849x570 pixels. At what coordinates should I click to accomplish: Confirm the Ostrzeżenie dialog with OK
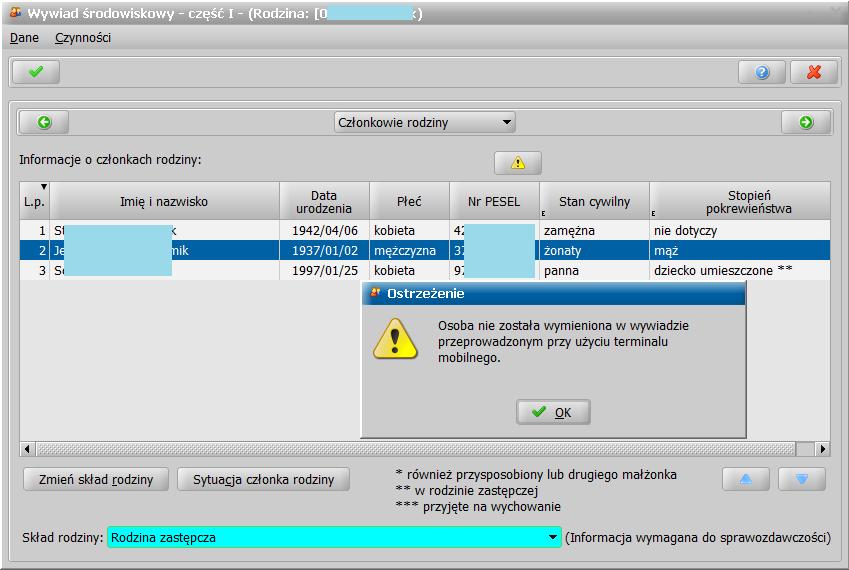[x=553, y=412]
